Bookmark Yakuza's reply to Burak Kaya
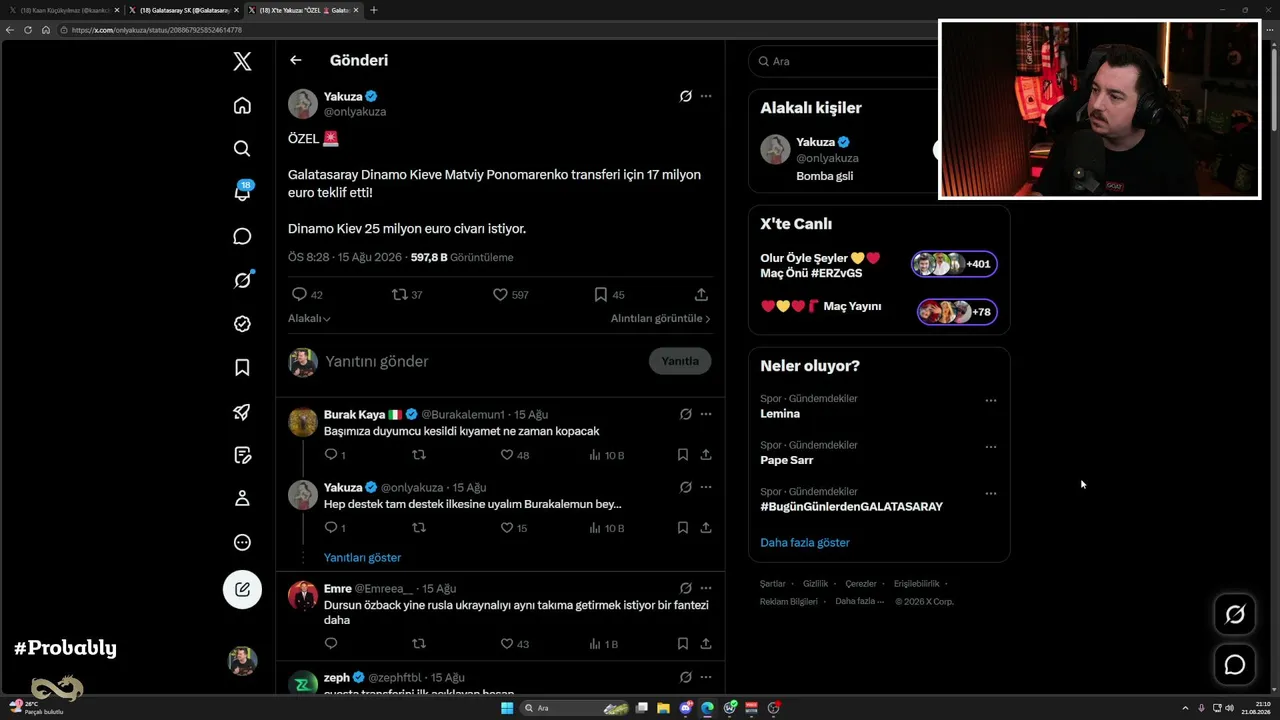The height and width of the screenshot is (720, 1280). [x=683, y=528]
